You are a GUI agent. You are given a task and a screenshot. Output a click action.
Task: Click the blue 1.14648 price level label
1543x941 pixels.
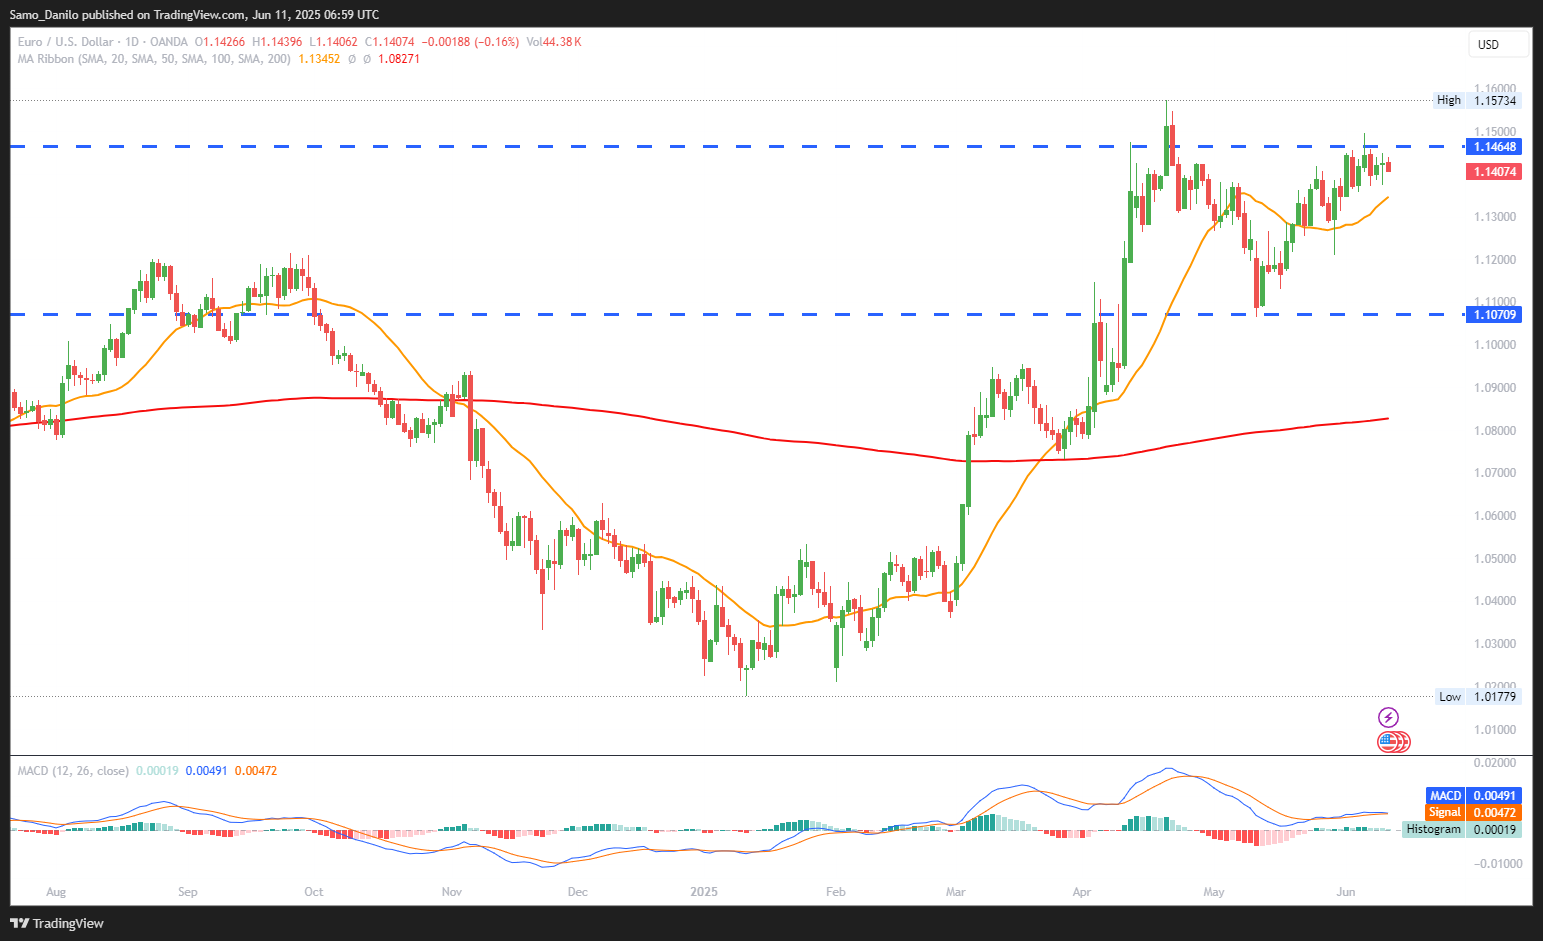click(1494, 147)
